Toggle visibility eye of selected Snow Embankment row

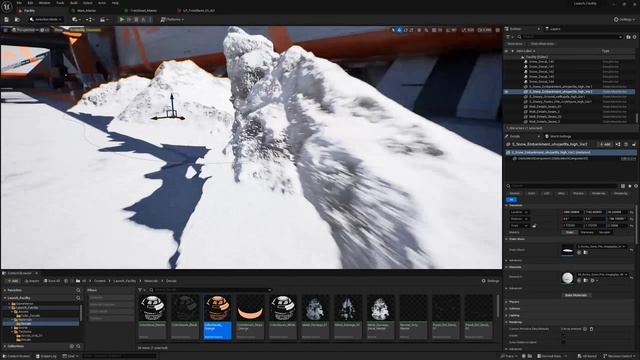pos(507,92)
